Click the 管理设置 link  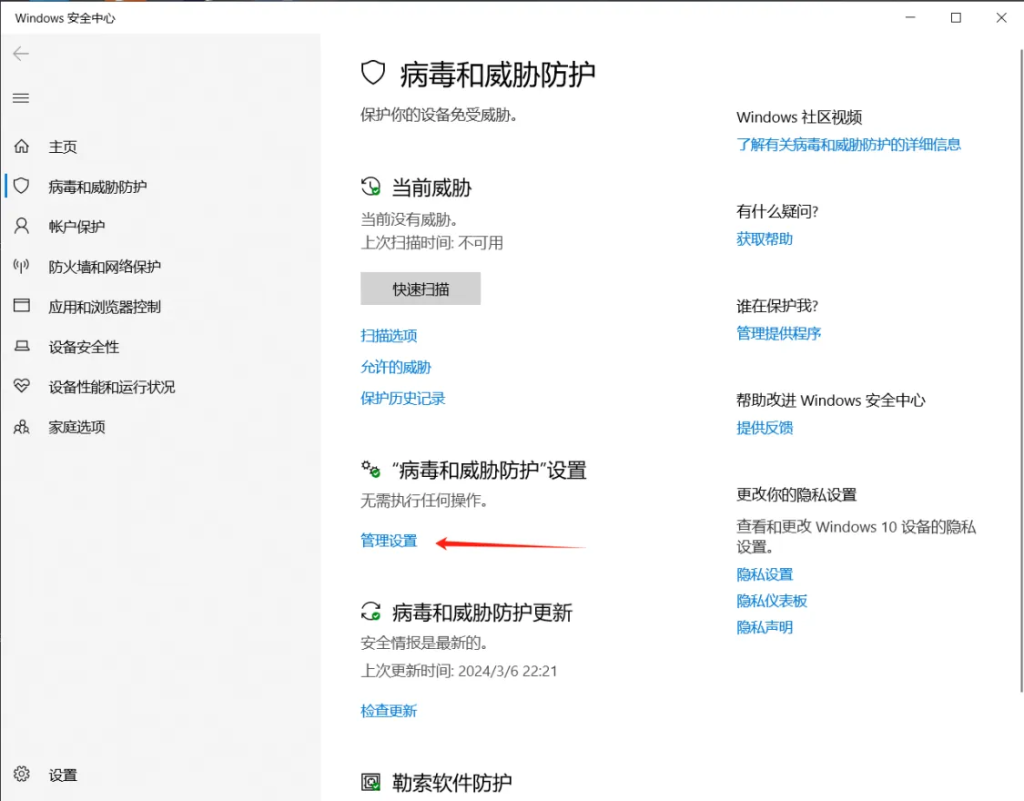389,541
